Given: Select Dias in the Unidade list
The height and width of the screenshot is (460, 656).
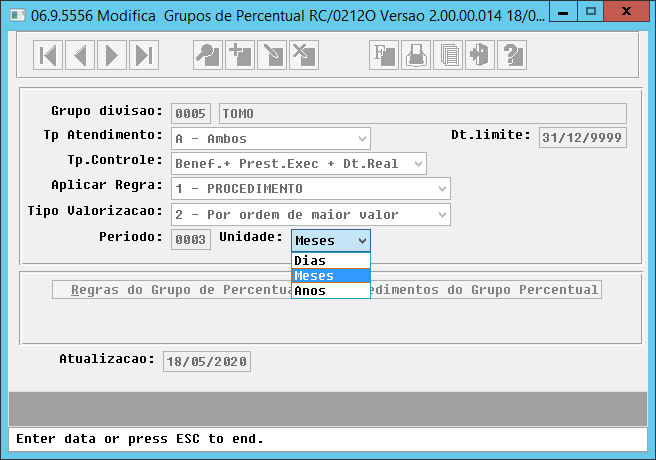Looking at the screenshot, I should [331, 261].
